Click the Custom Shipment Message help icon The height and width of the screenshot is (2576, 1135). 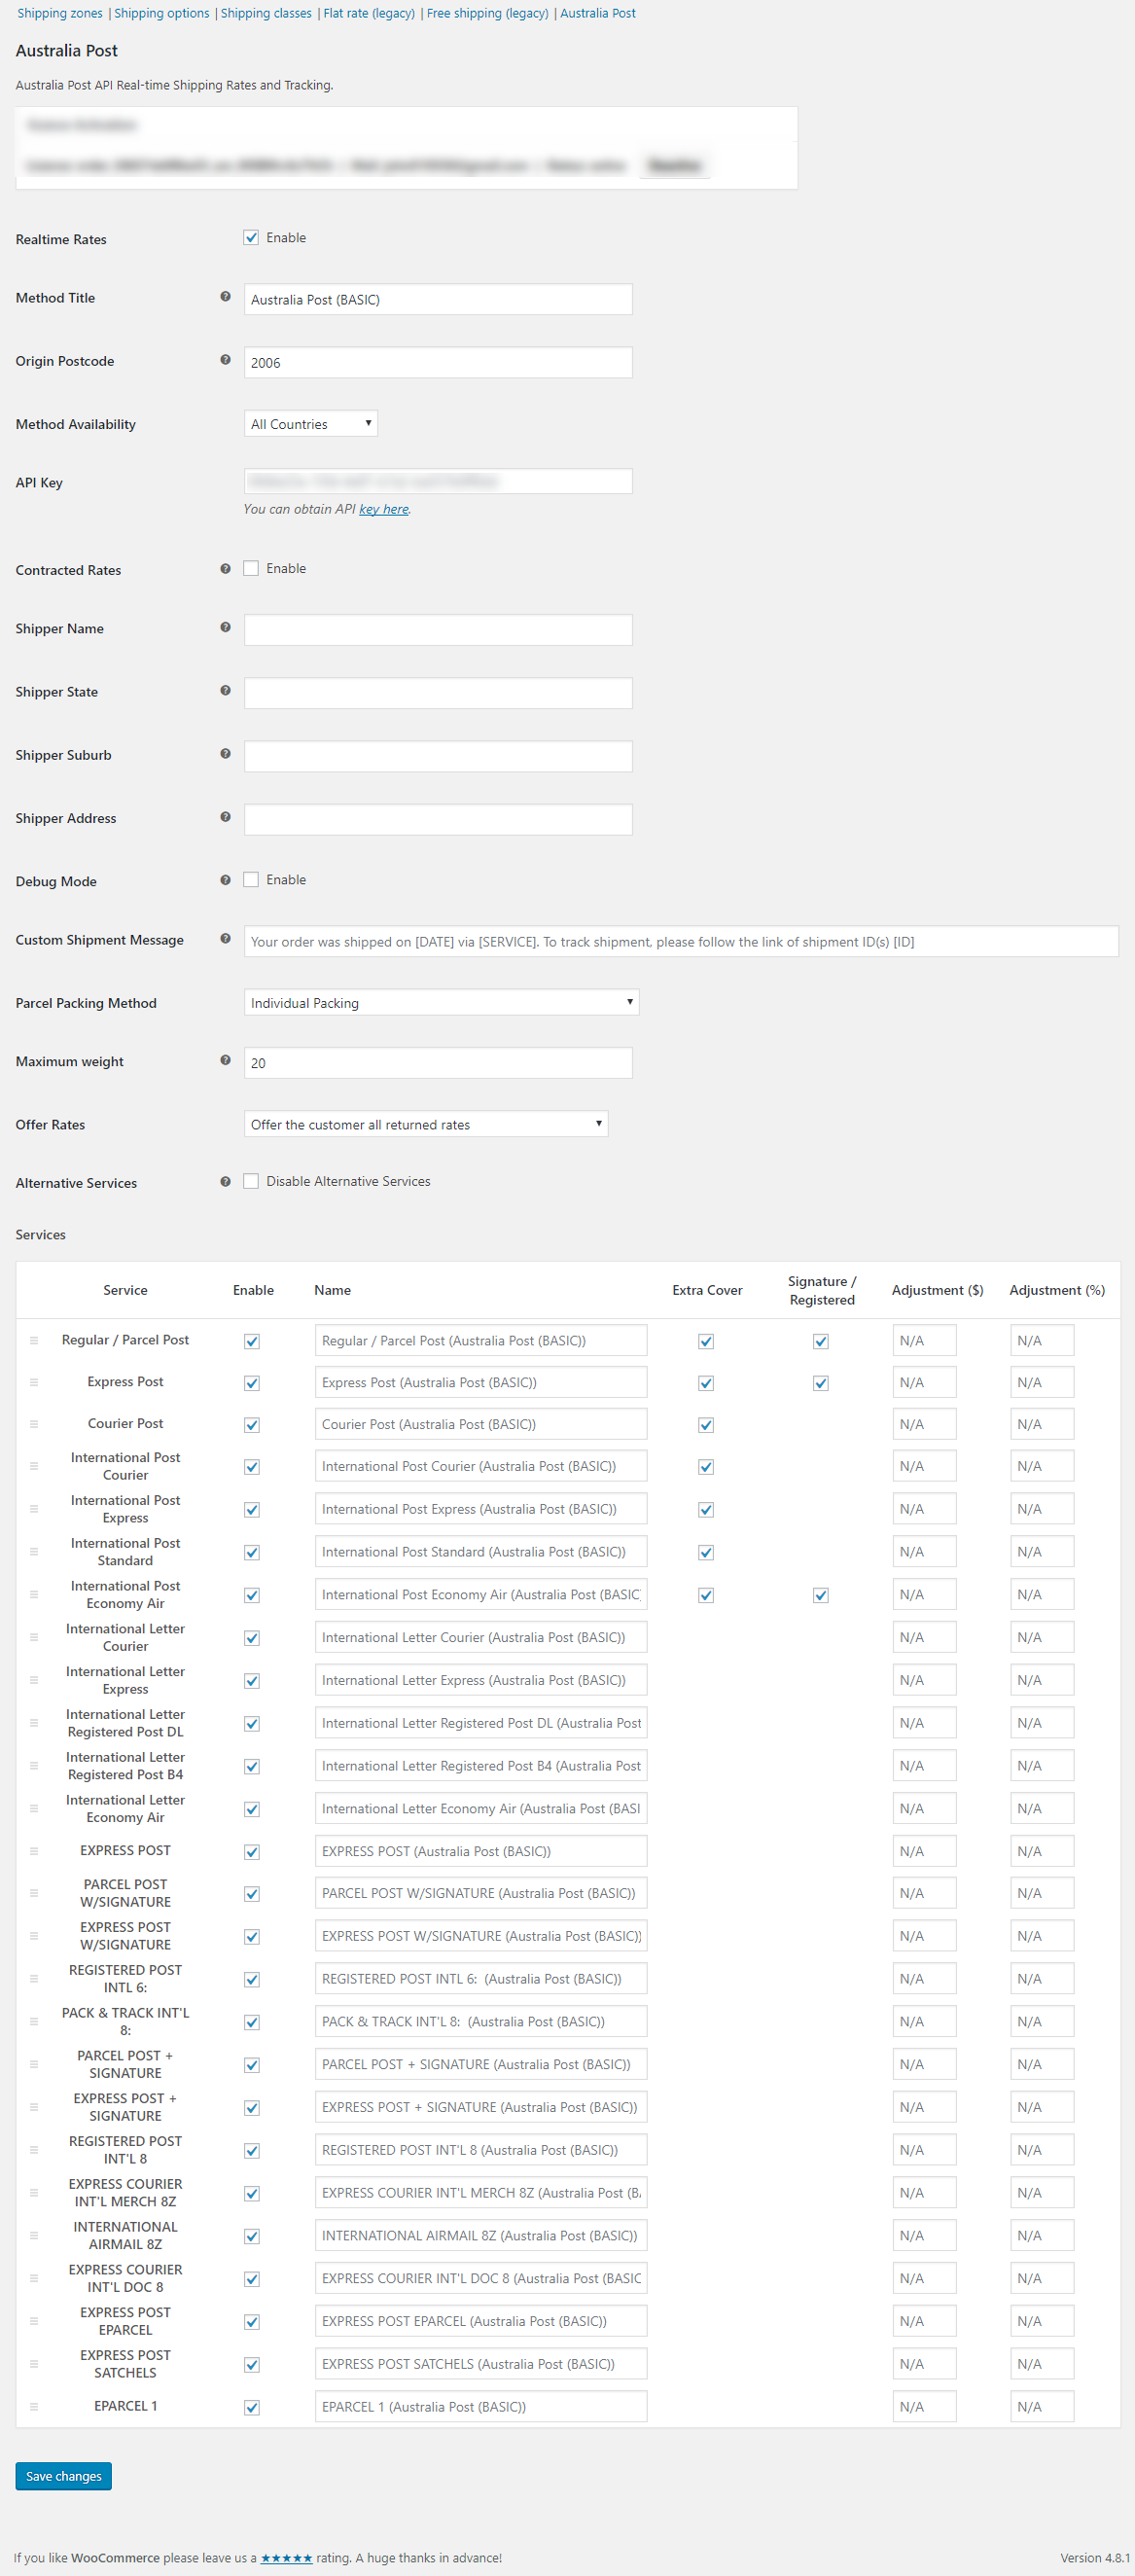pyautogui.click(x=225, y=939)
